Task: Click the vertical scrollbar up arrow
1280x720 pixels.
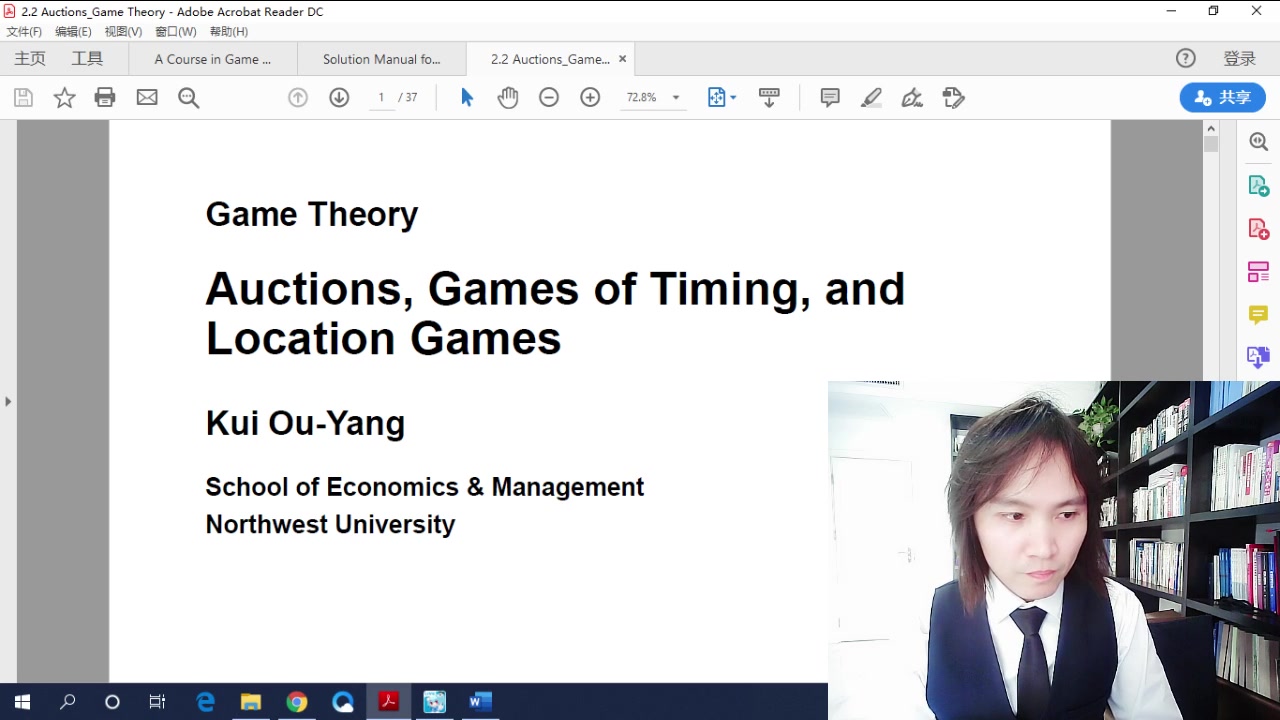Action: (x=1211, y=128)
